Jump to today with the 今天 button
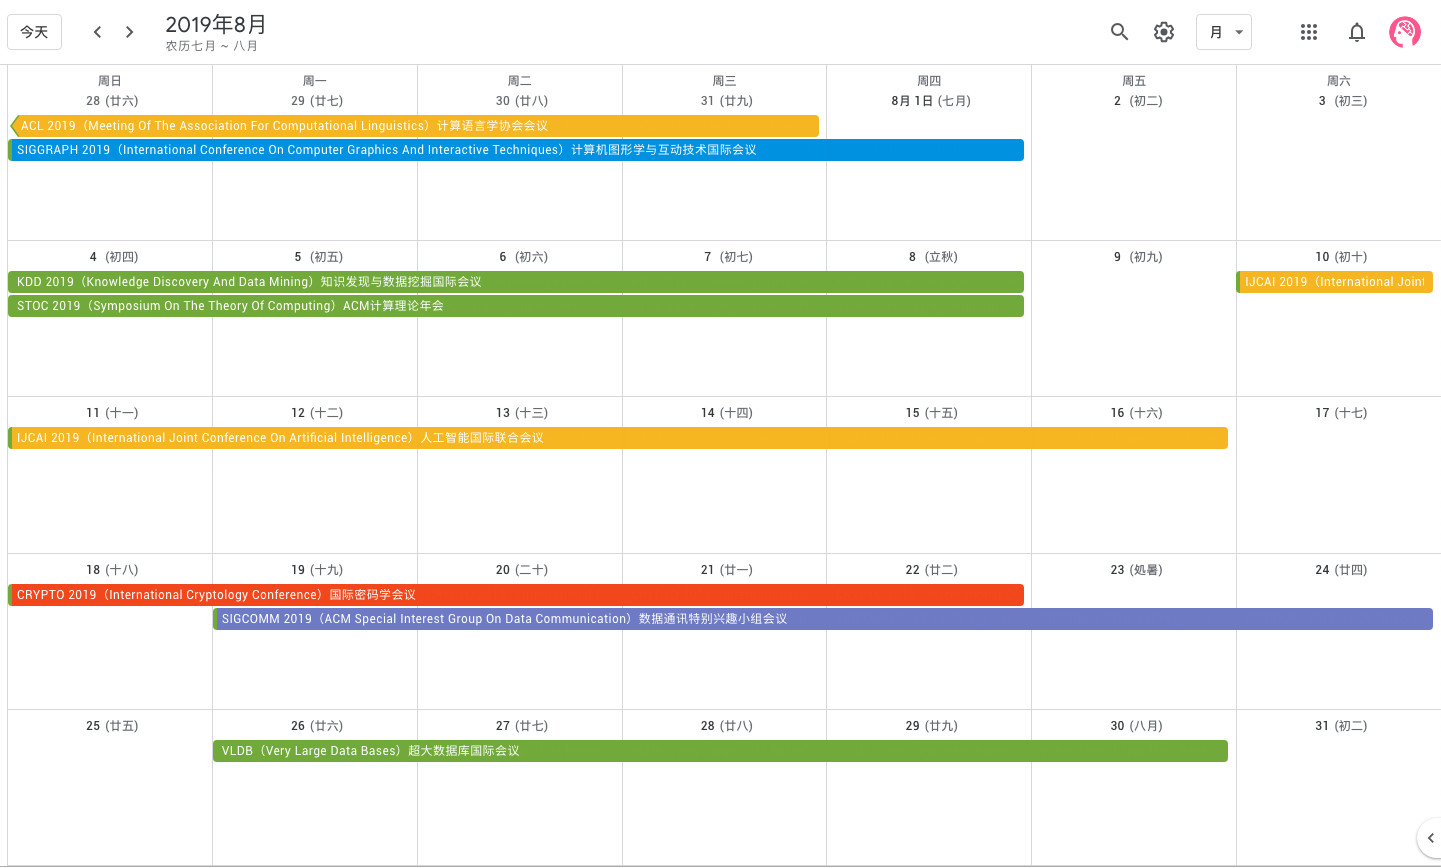 click(34, 32)
